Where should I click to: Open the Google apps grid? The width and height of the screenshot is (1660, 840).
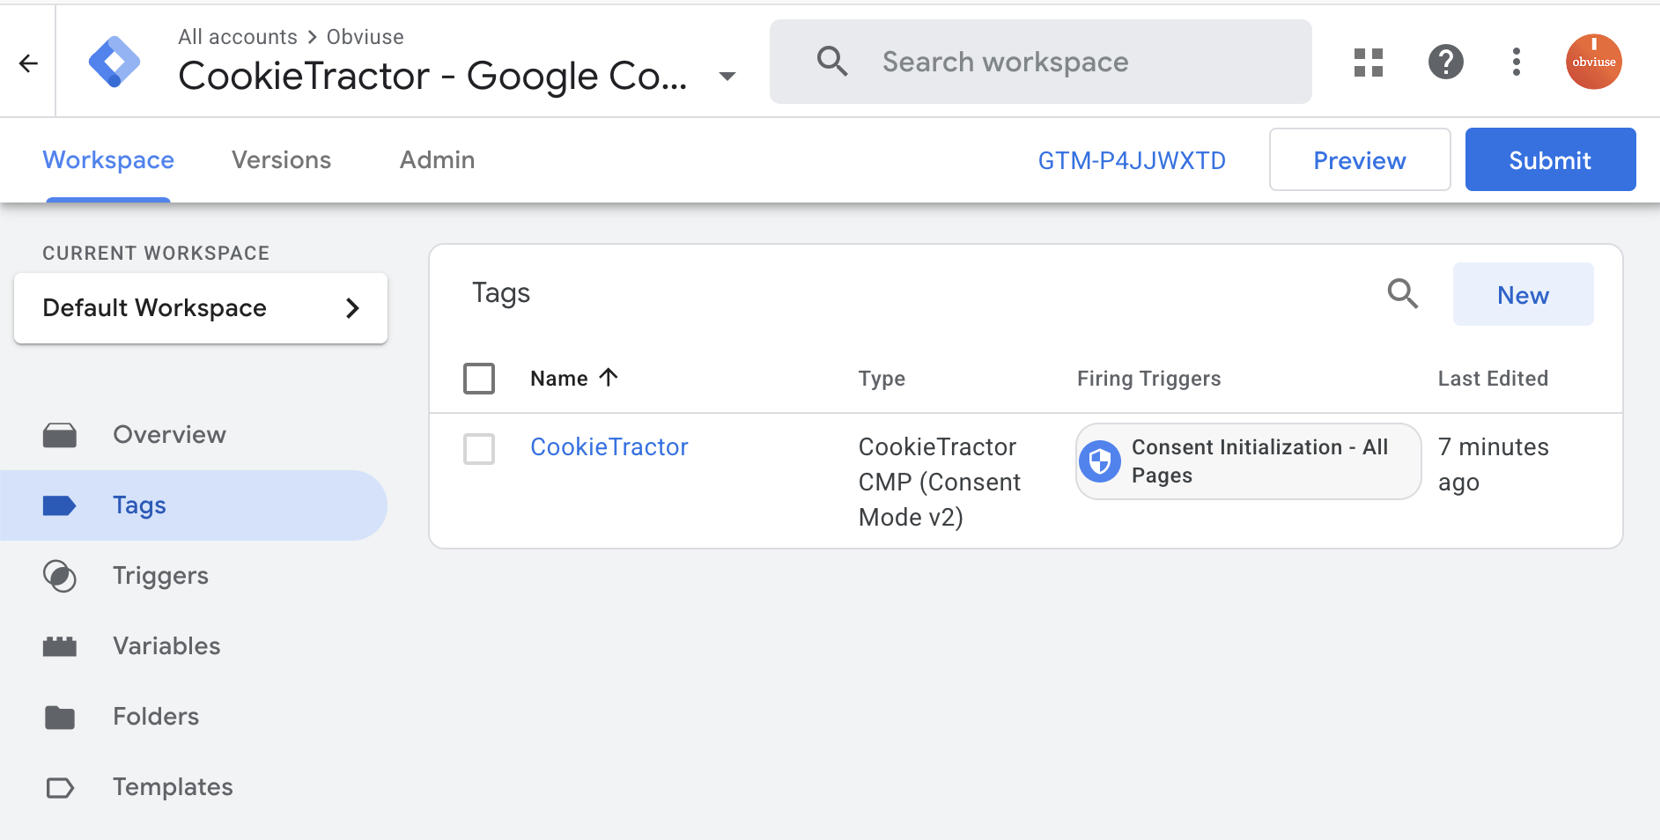click(1368, 62)
